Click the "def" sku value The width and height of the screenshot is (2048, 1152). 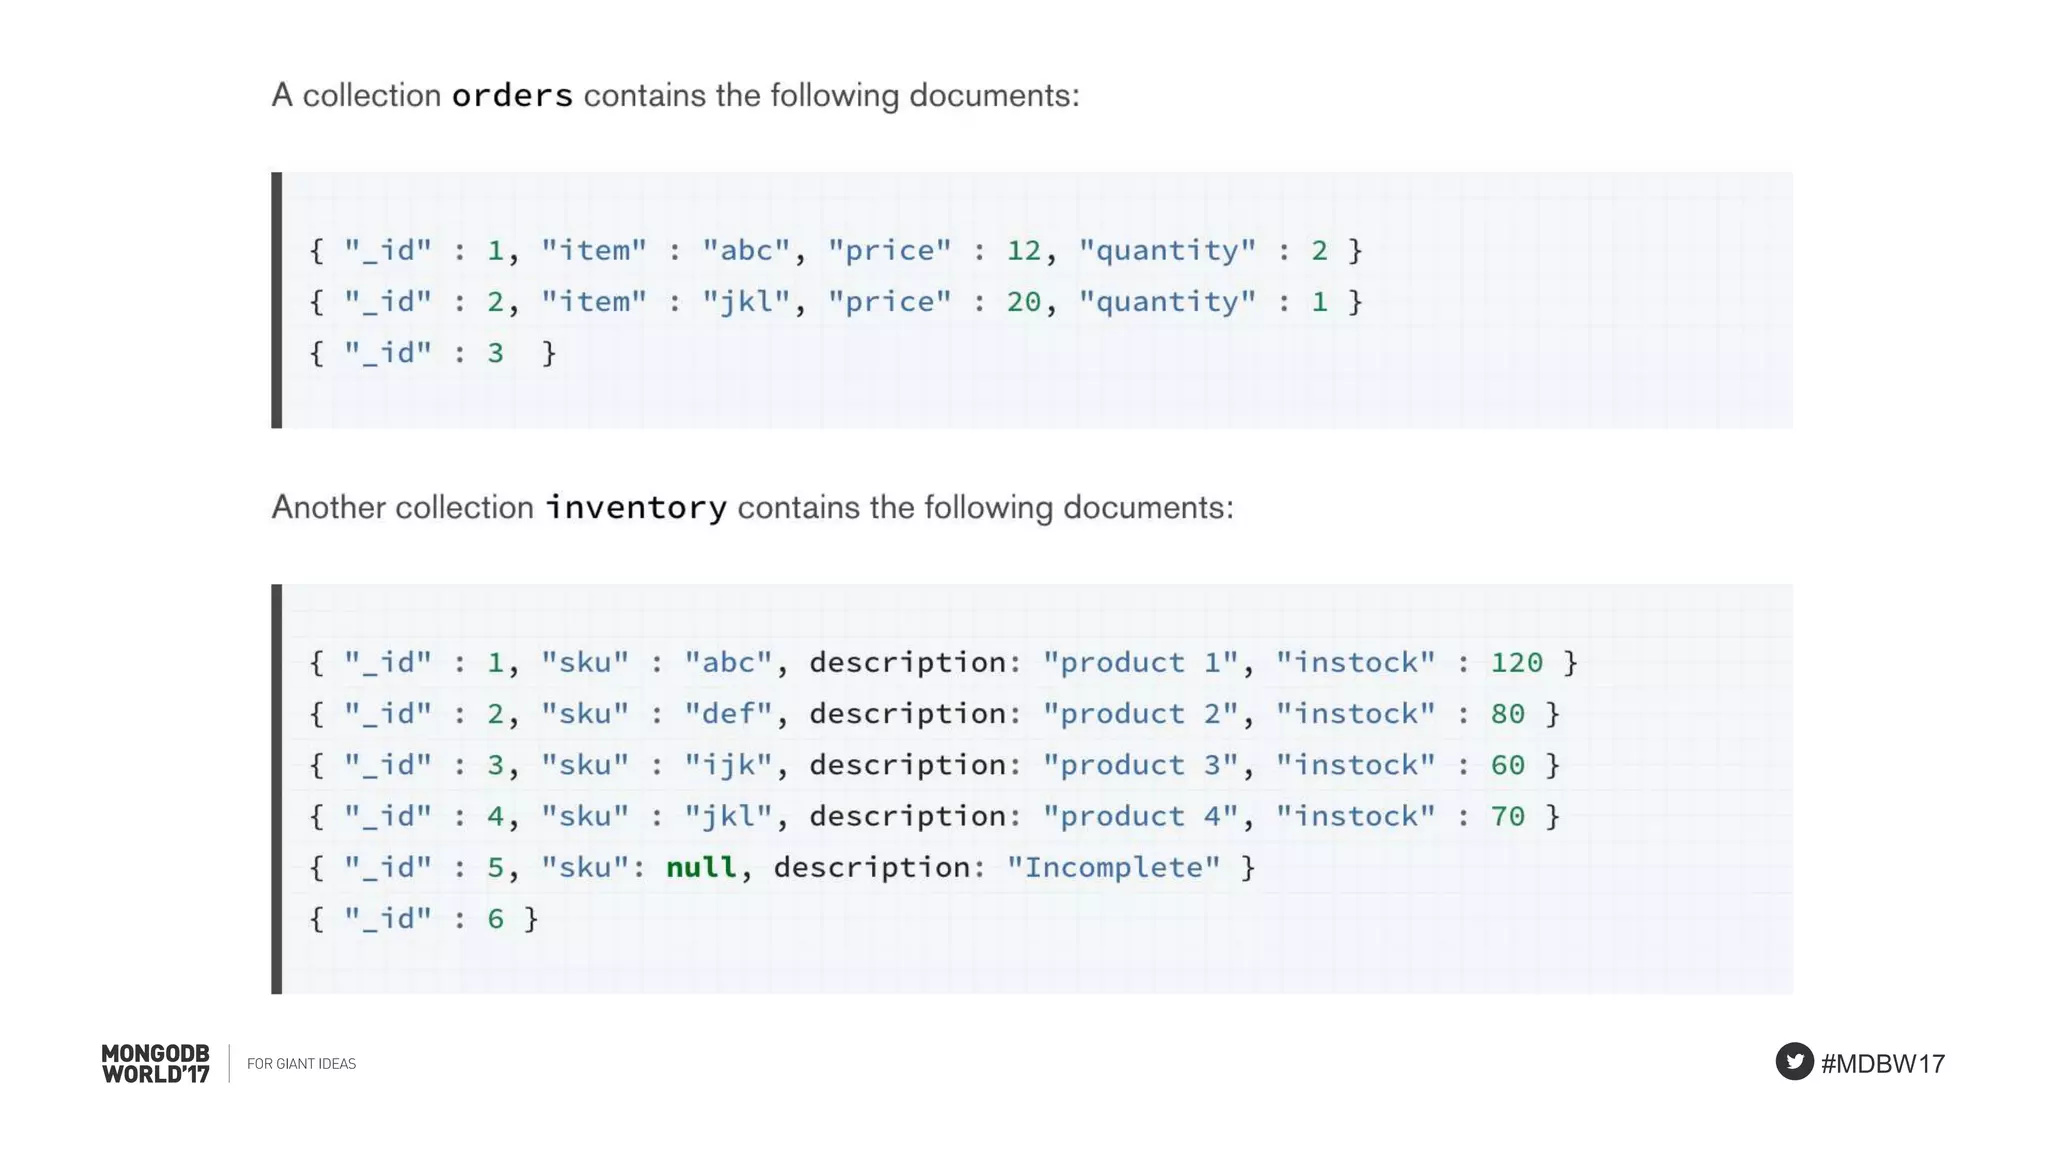pyautogui.click(x=729, y=714)
